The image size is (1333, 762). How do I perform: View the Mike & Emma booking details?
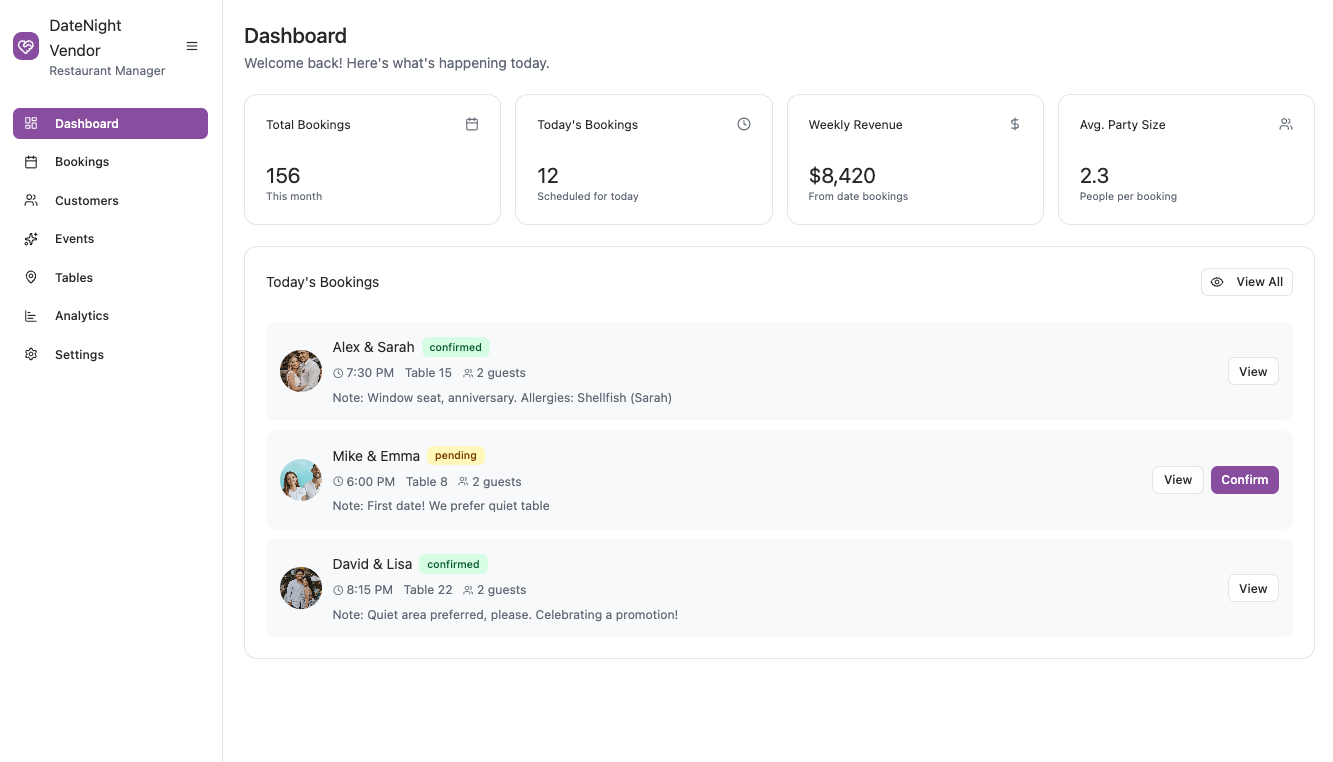(1177, 480)
